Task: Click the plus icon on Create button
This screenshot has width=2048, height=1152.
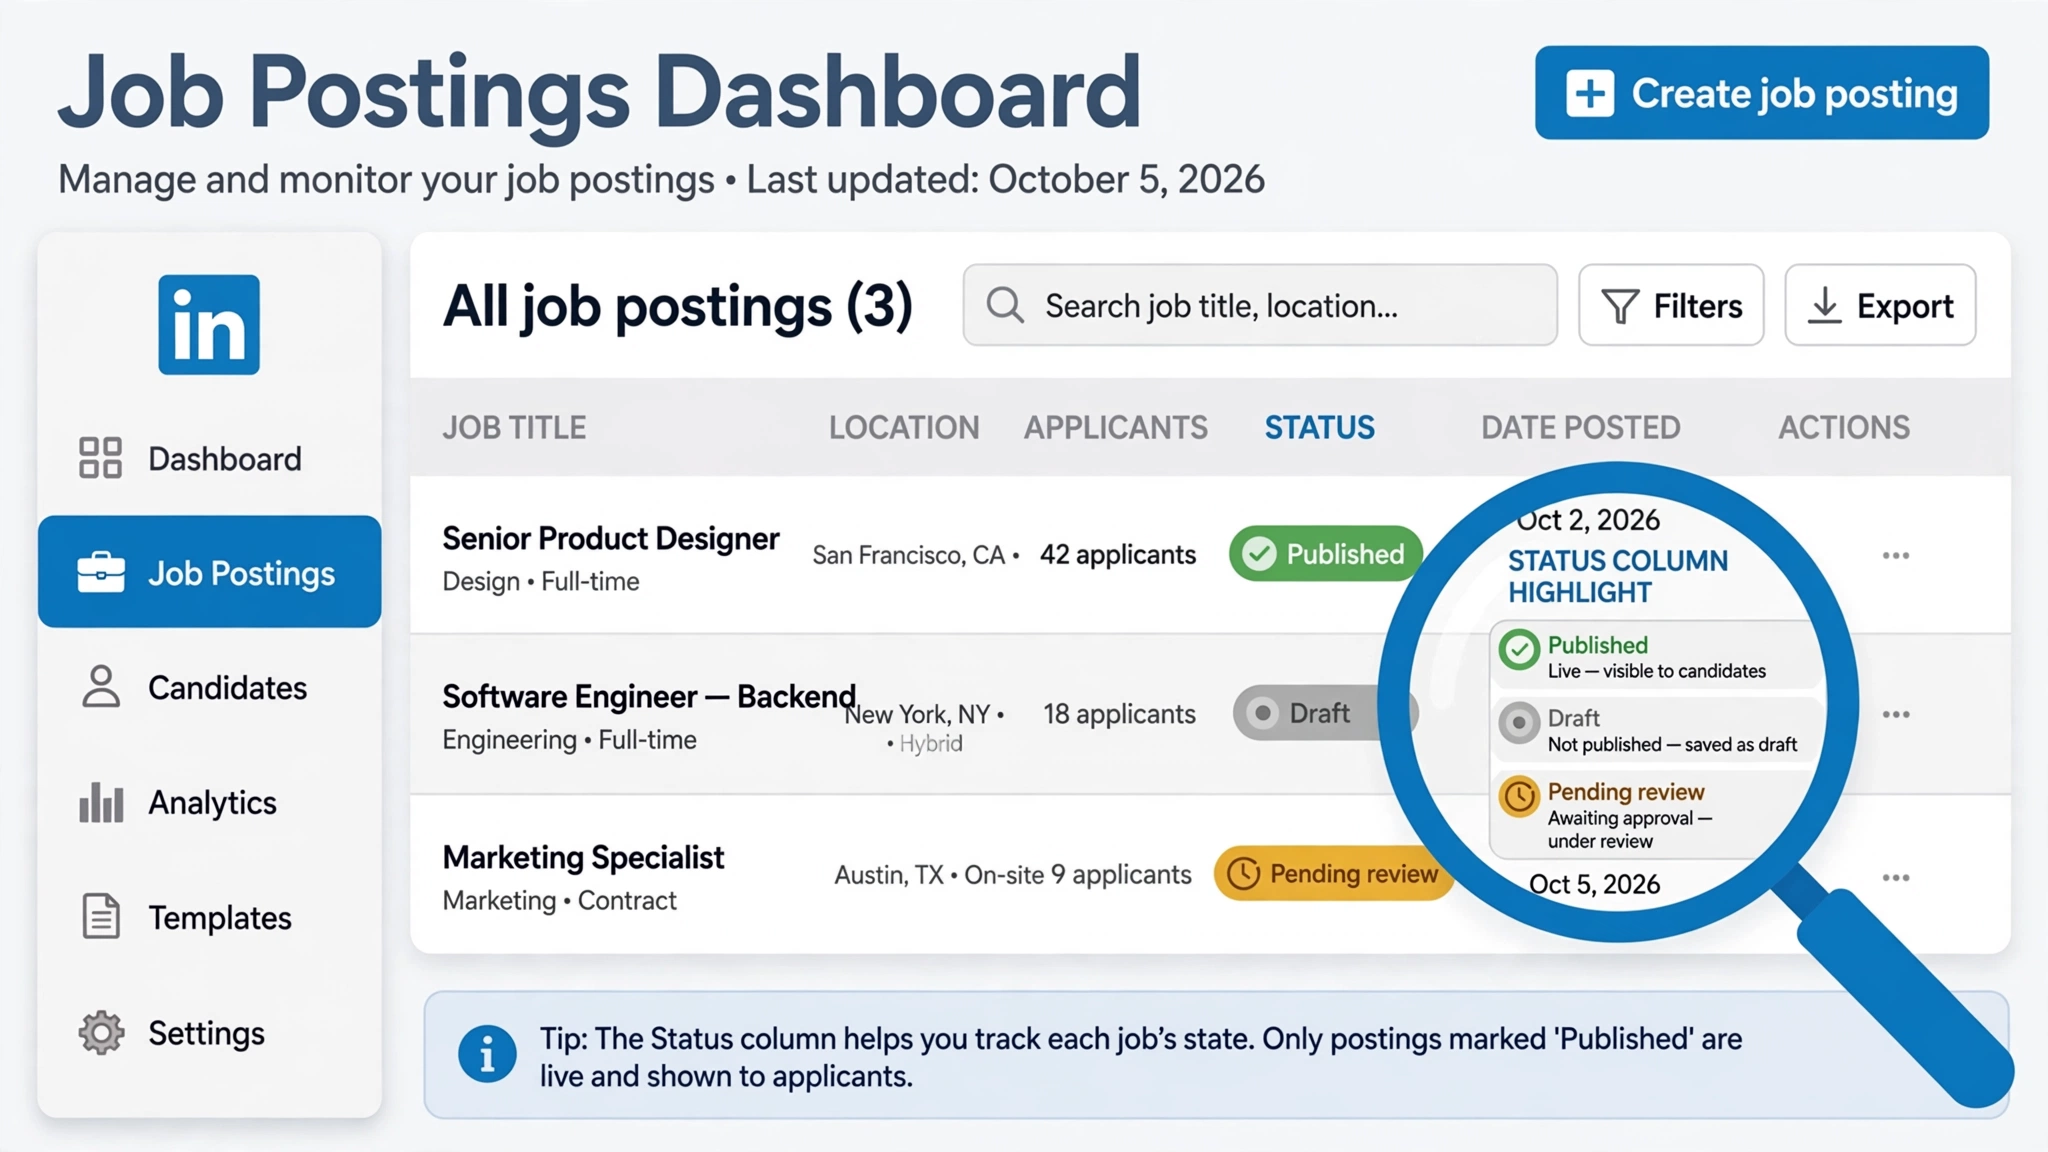Action: 1590,93
